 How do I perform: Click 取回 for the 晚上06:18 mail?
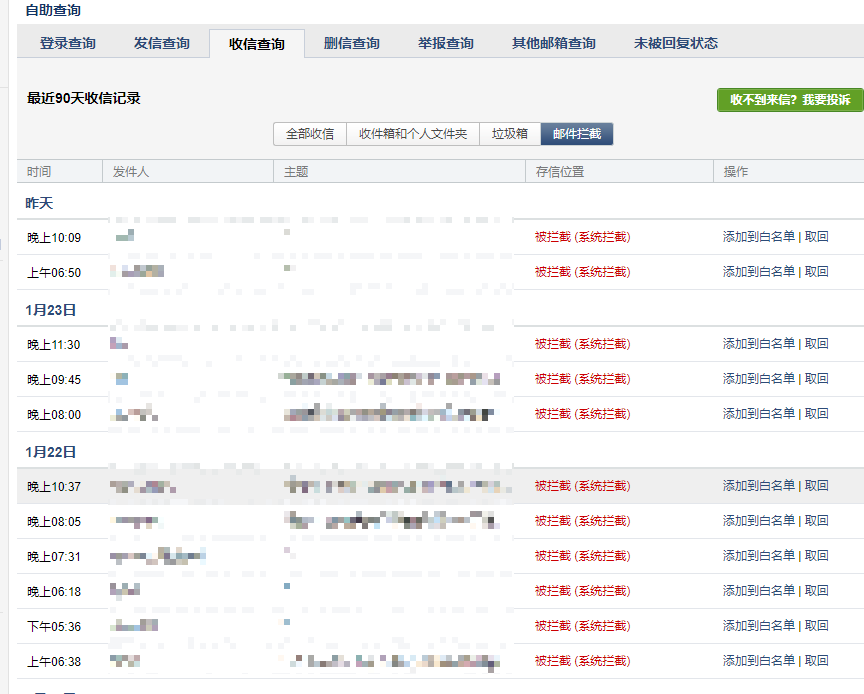(x=817, y=591)
